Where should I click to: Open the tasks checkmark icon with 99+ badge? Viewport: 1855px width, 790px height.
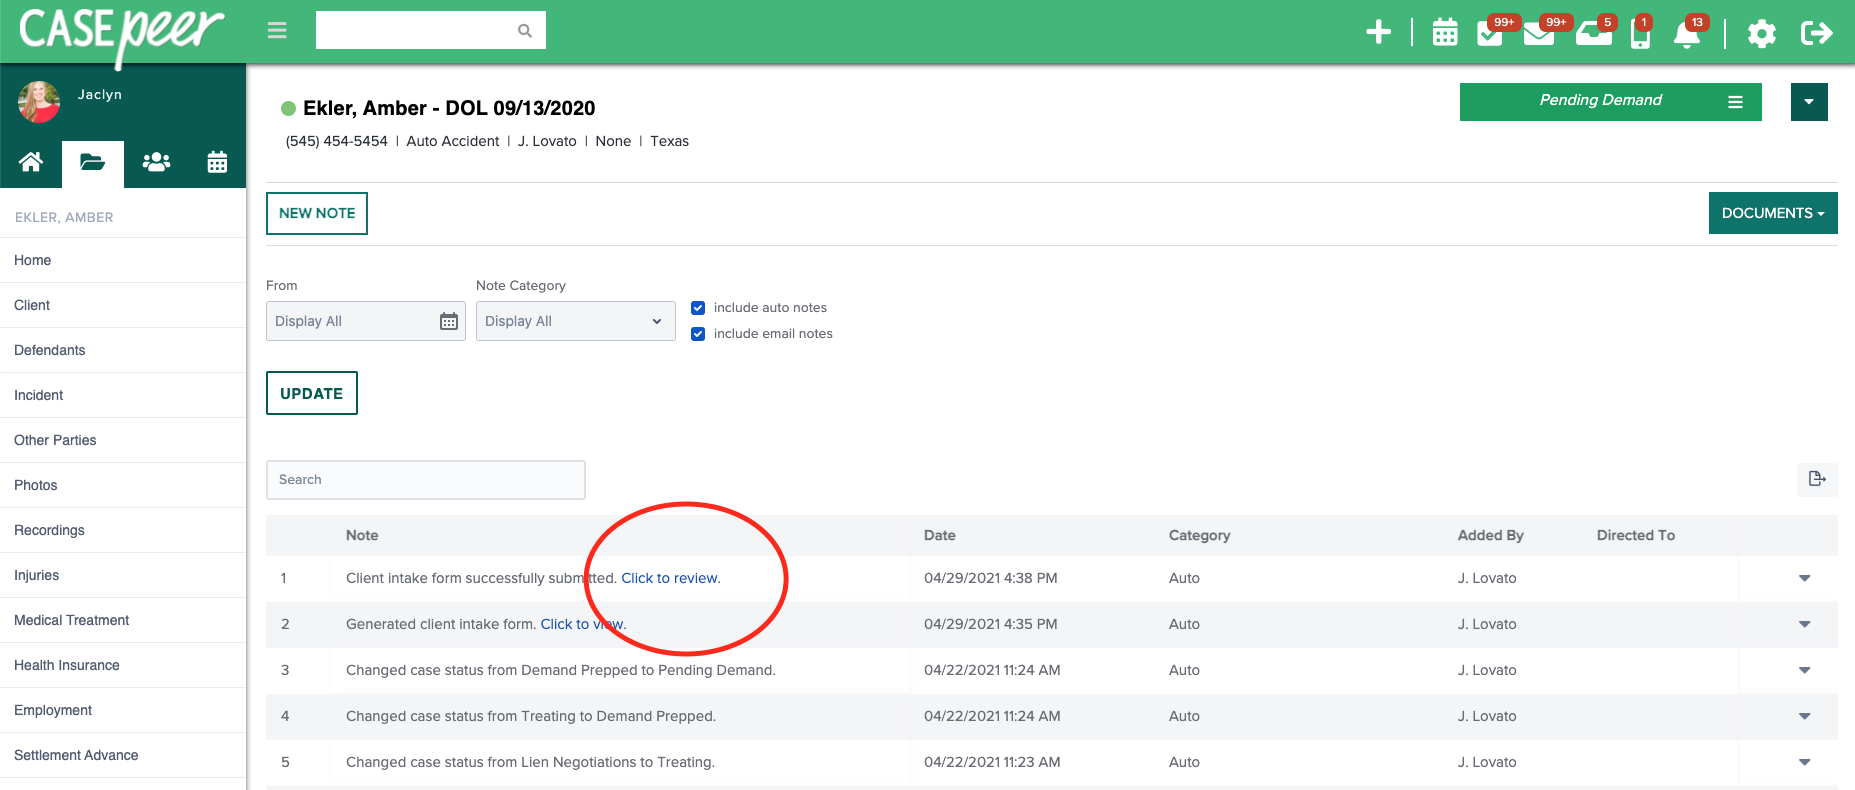1490,33
